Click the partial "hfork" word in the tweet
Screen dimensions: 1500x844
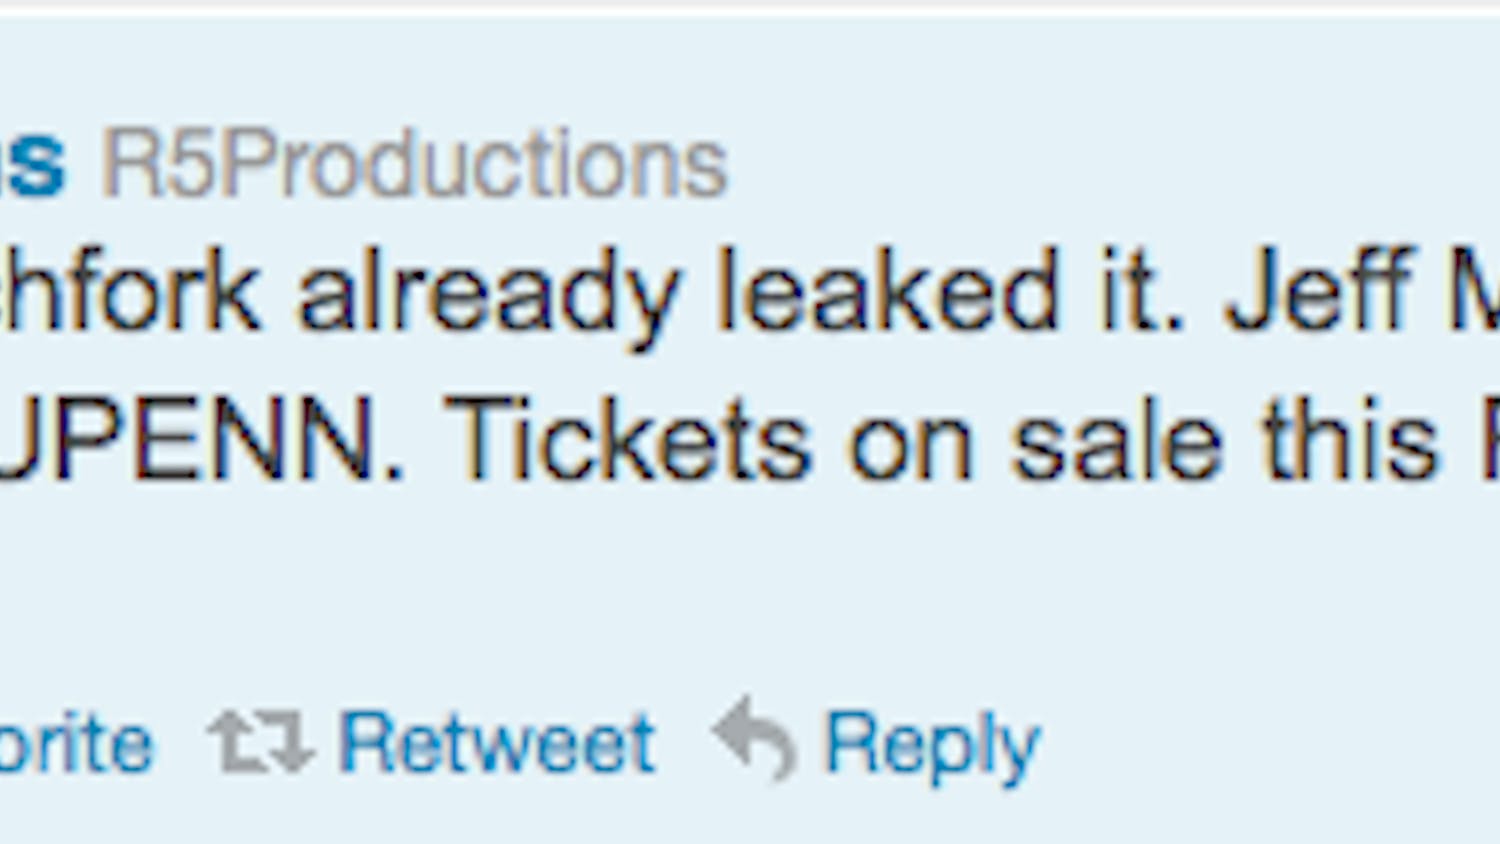130,294
